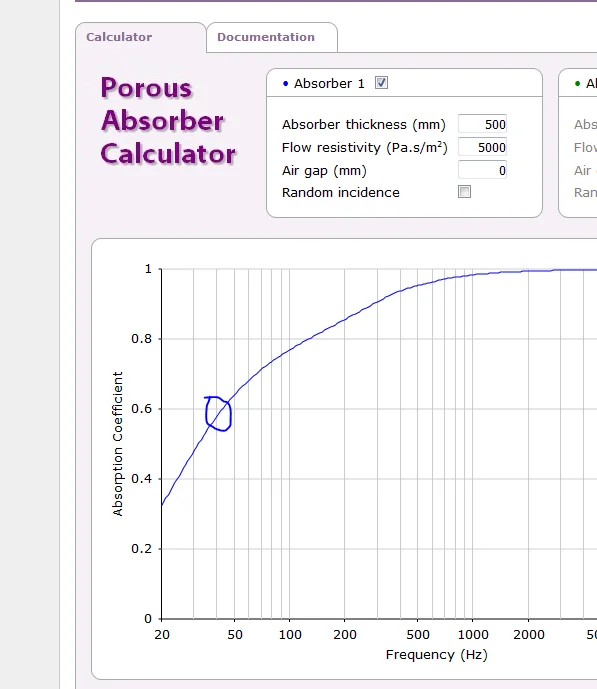This screenshot has width=597, height=689.
Task: Click the 2000 tick on frequency axis
Action: 529,635
